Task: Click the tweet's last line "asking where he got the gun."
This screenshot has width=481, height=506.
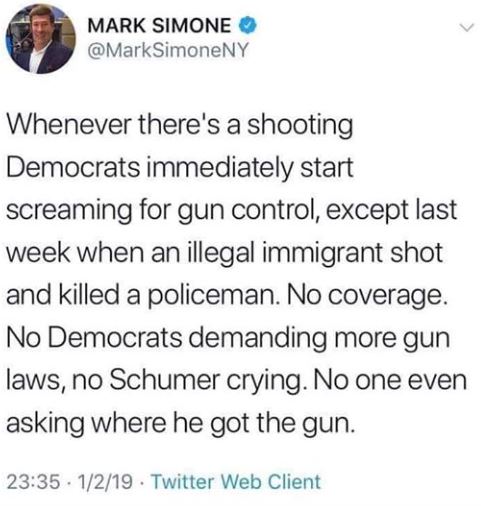Action: (180, 423)
